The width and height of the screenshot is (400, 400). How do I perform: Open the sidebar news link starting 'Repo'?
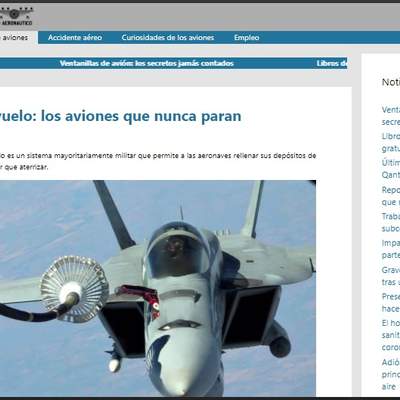391,196
